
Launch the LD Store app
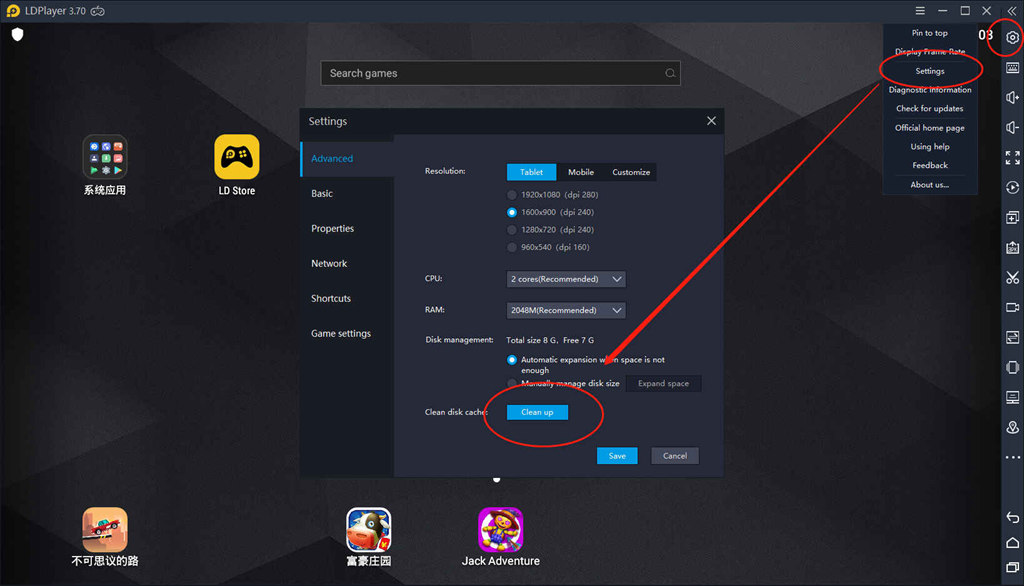click(237, 158)
